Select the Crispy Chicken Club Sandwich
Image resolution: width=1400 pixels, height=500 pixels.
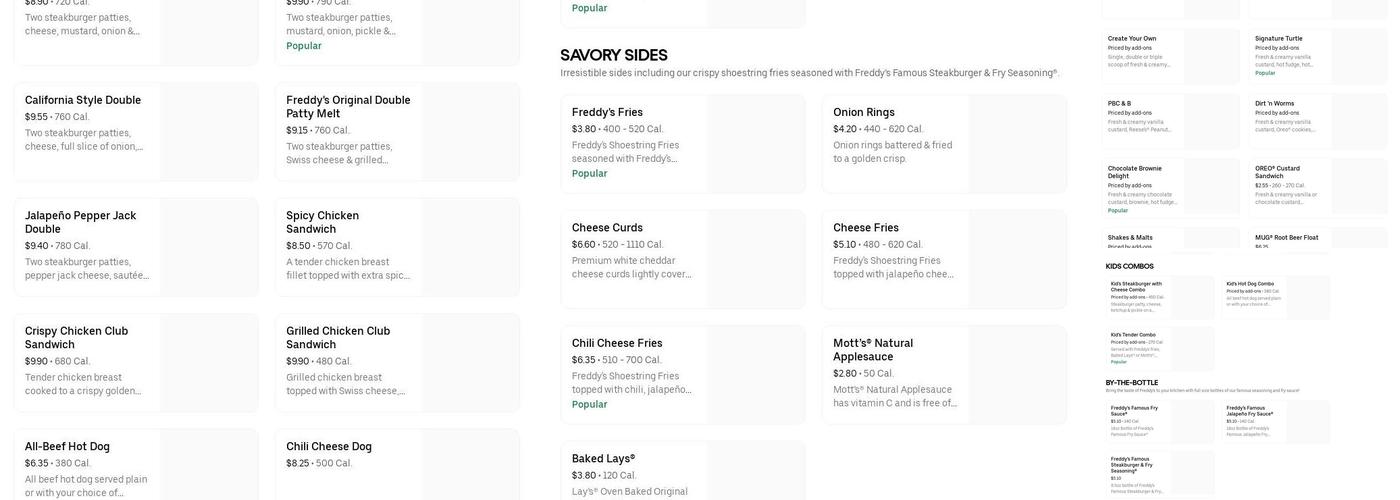(x=76, y=338)
